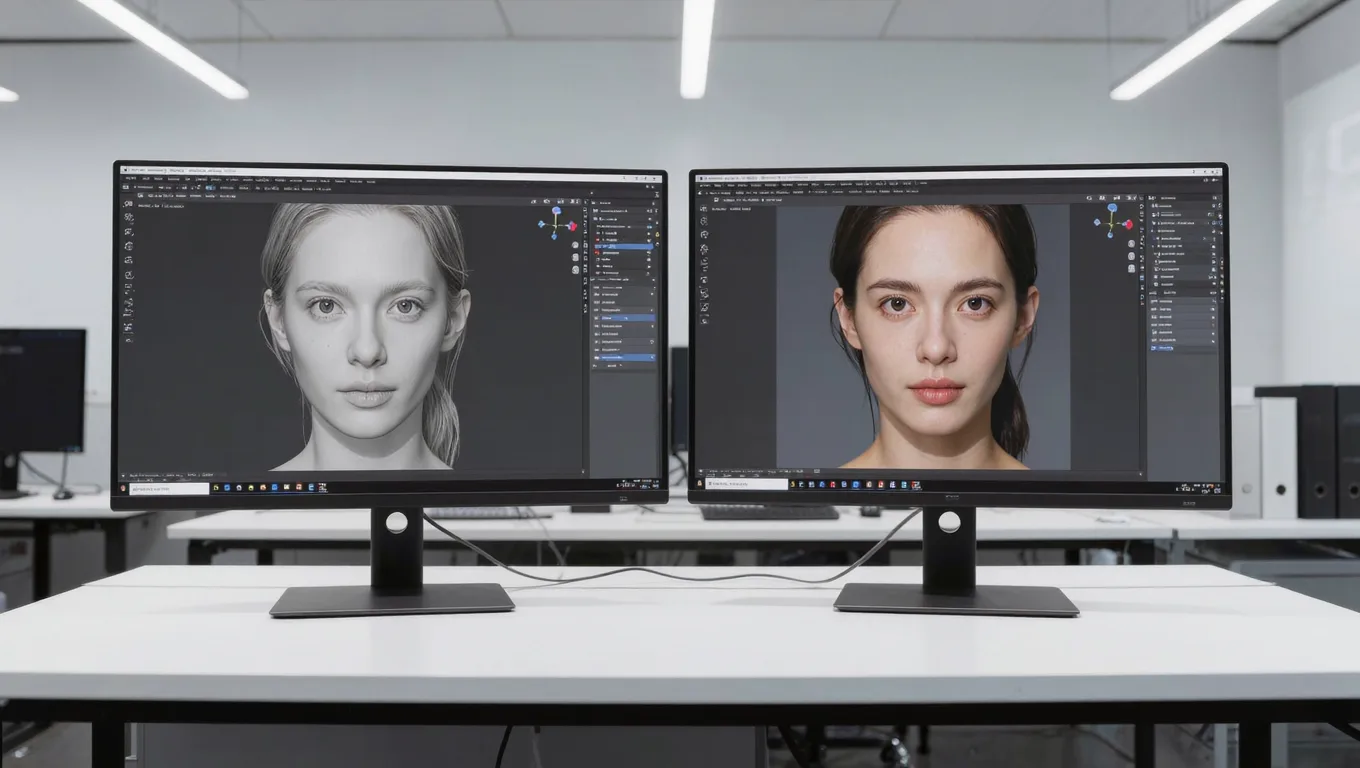The image size is (1360, 768).
Task: Open the Windows Start button on right monitor
Action: [700, 483]
